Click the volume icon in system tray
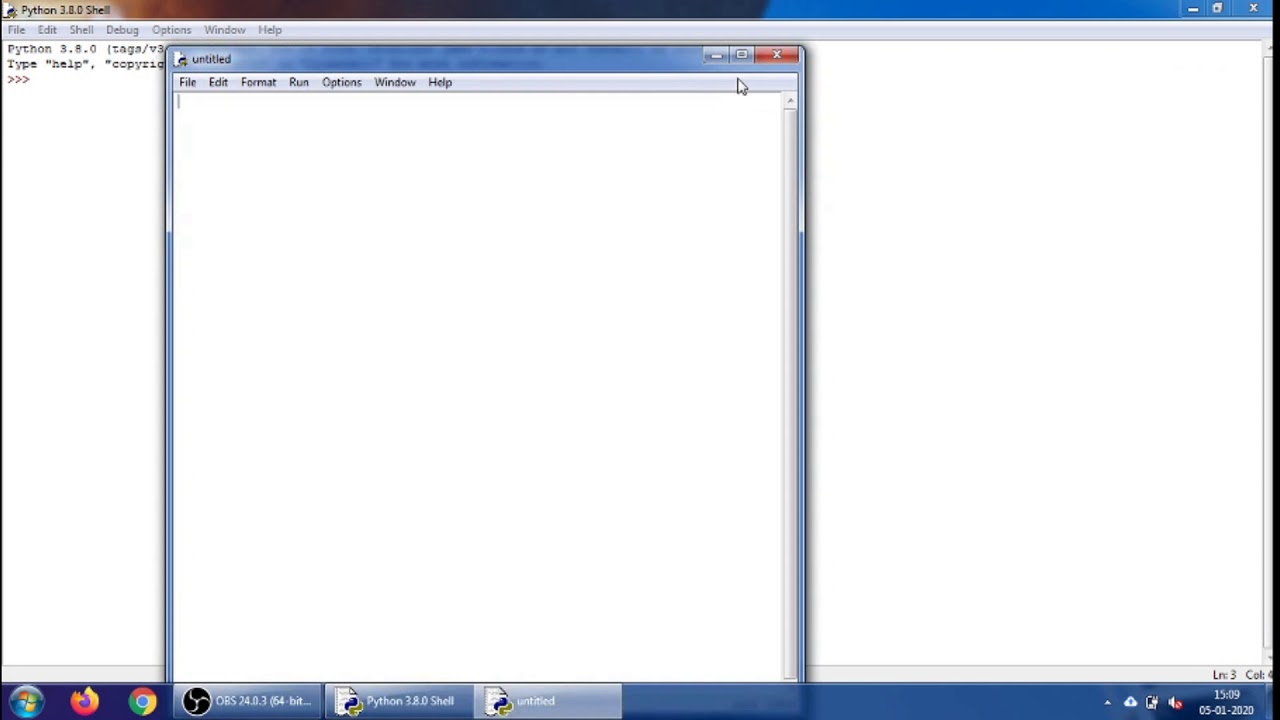The image size is (1280, 720). pyautogui.click(x=1175, y=702)
